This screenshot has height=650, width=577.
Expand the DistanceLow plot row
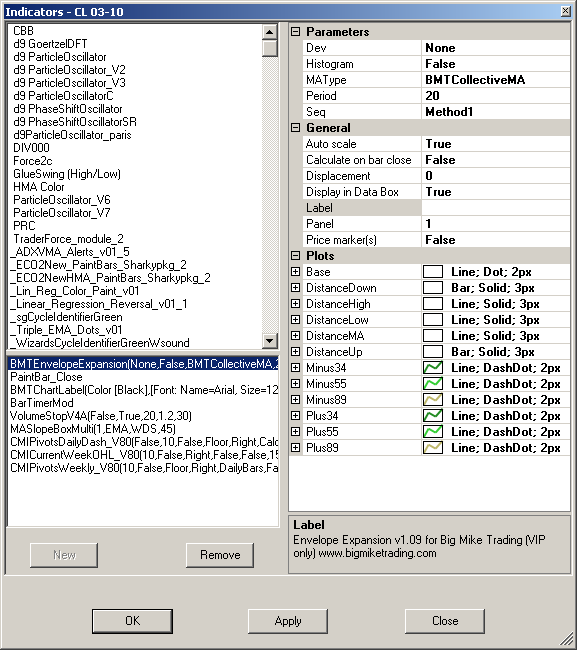tap(295, 320)
